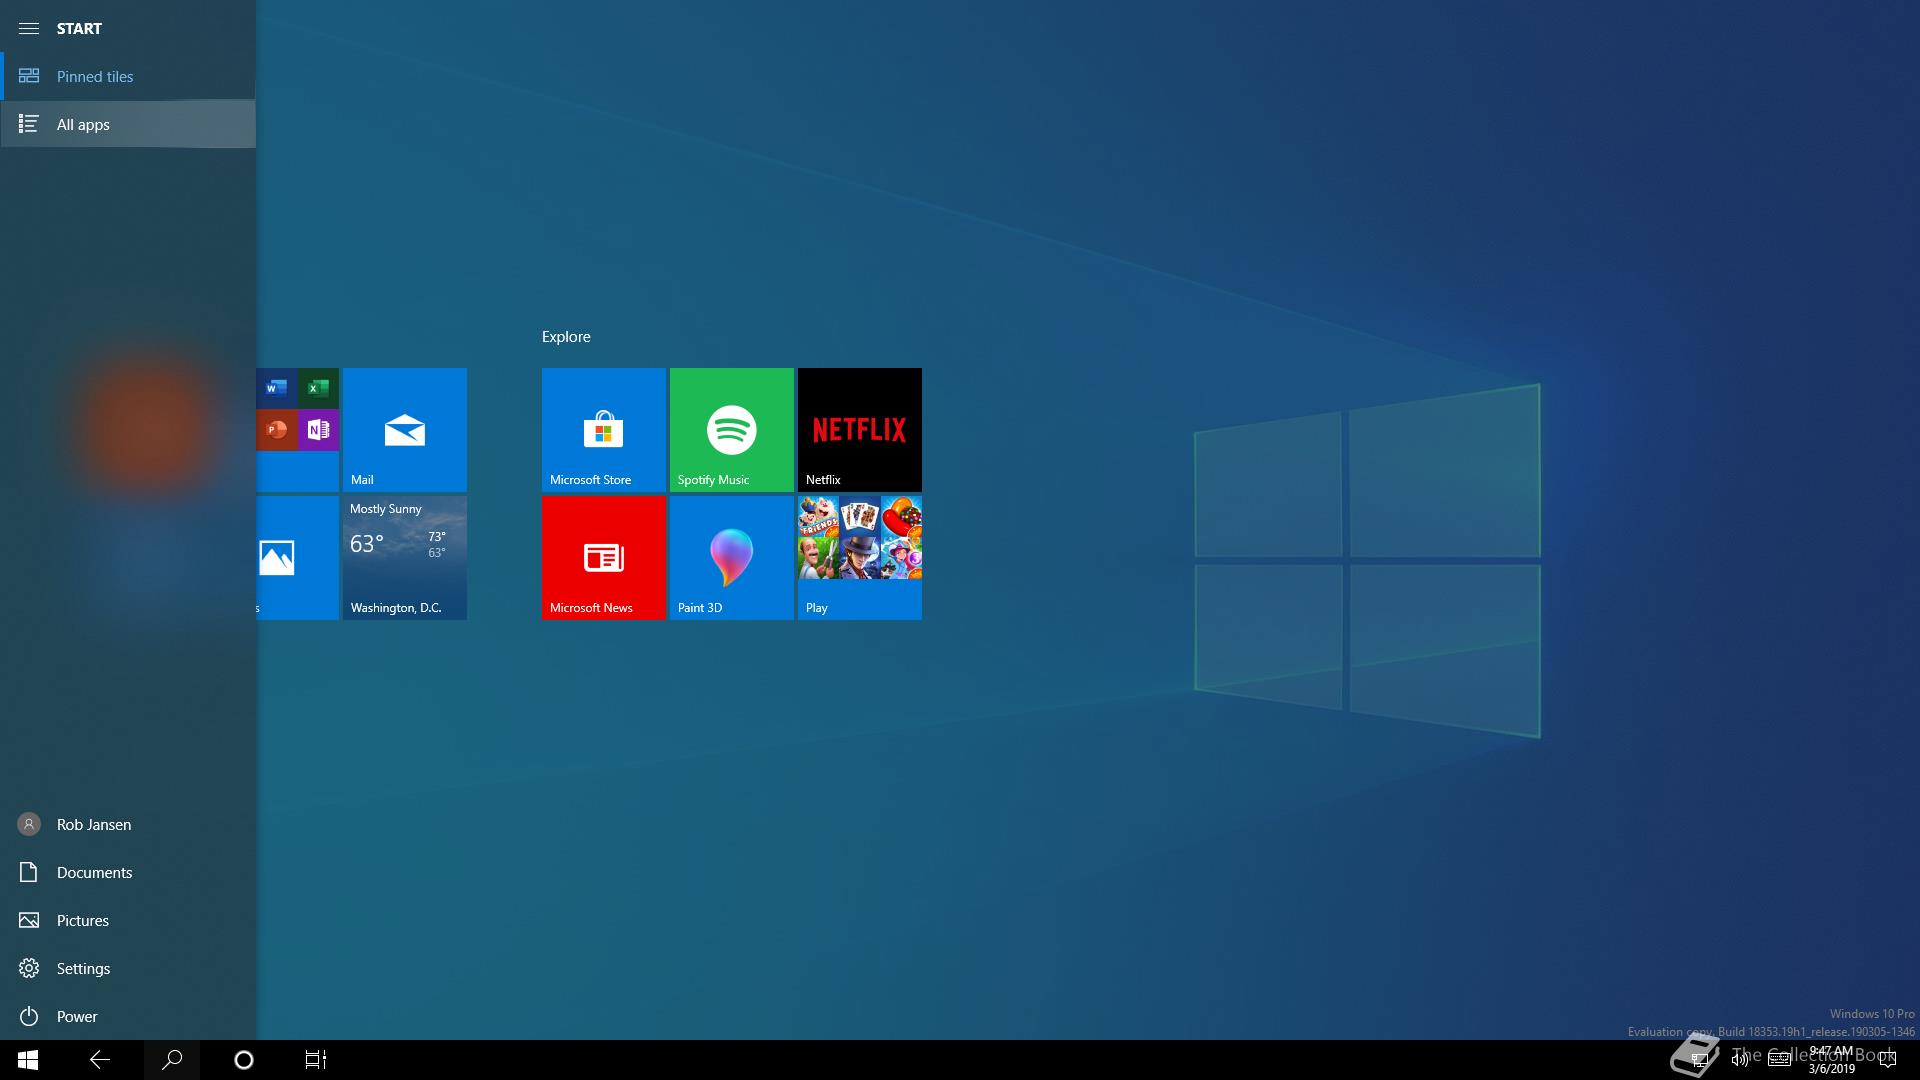Open Settings from Start sidebar
The height and width of the screenshot is (1080, 1920).
pyautogui.click(x=128, y=968)
